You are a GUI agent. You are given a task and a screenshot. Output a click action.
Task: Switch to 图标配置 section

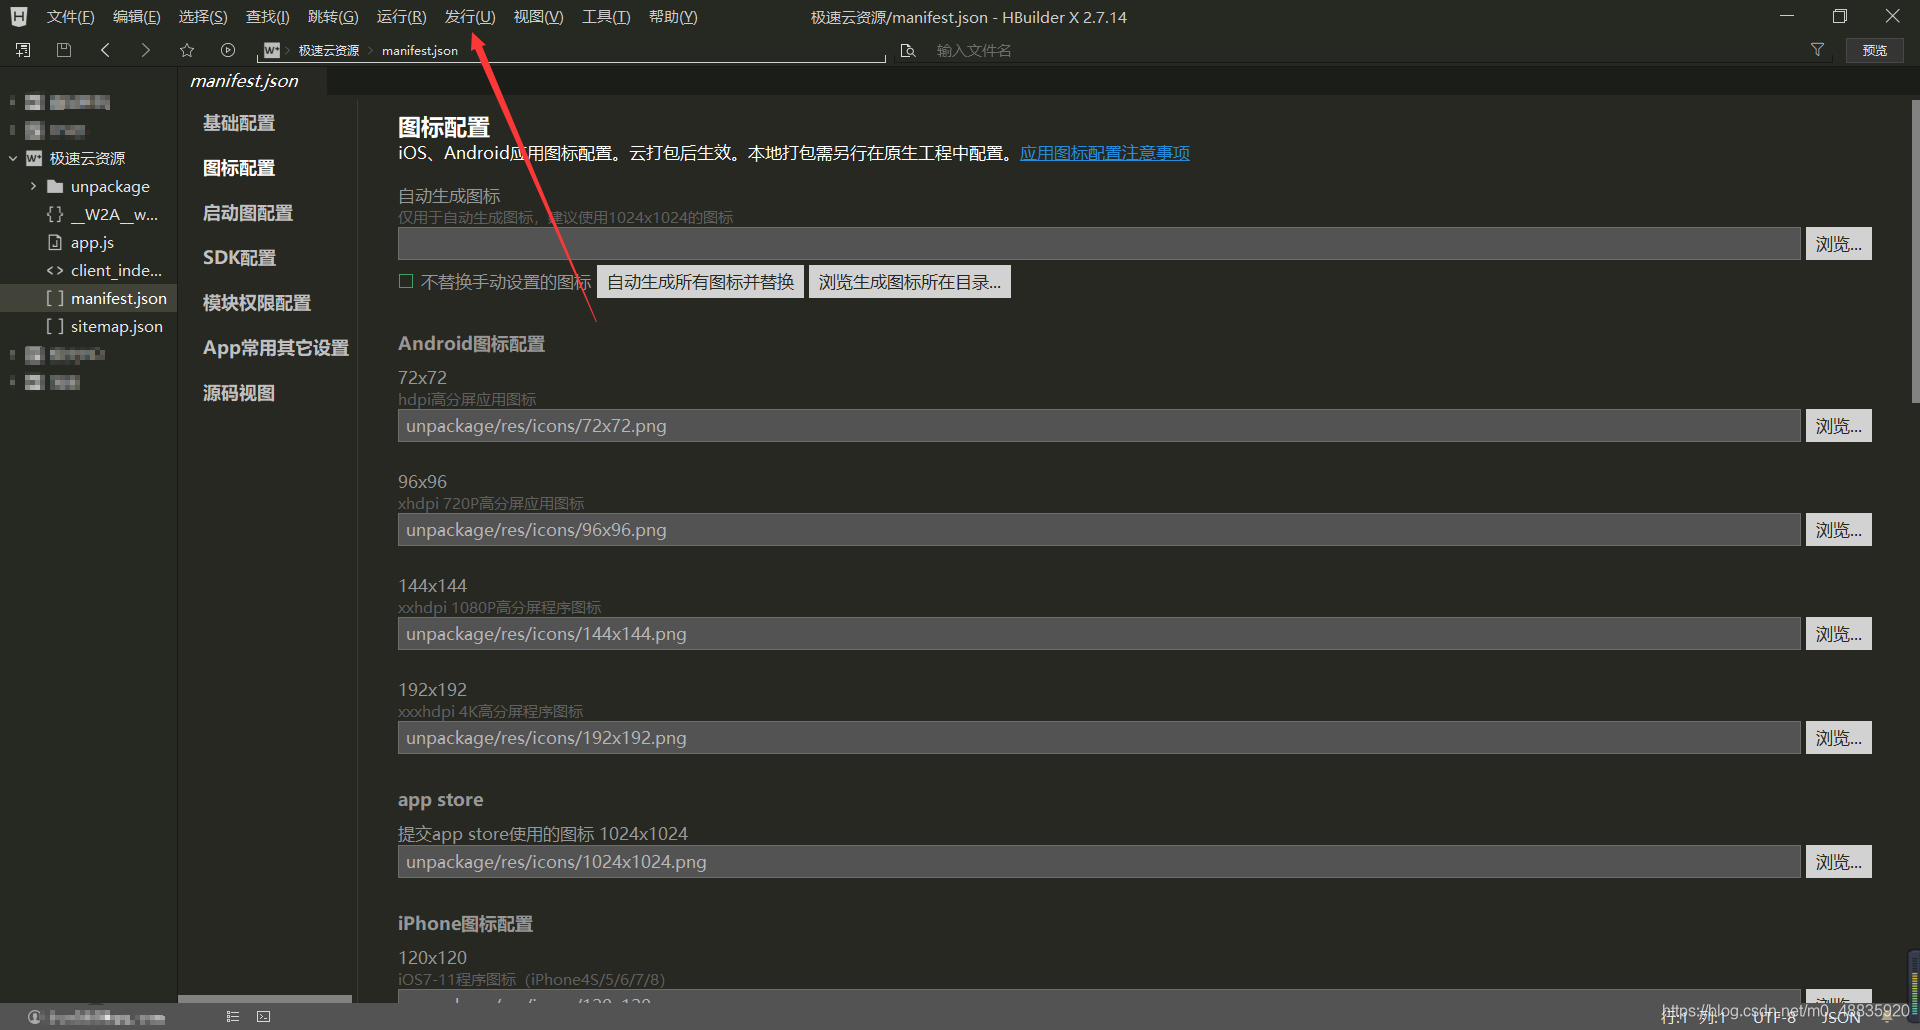click(x=239, y=168)
